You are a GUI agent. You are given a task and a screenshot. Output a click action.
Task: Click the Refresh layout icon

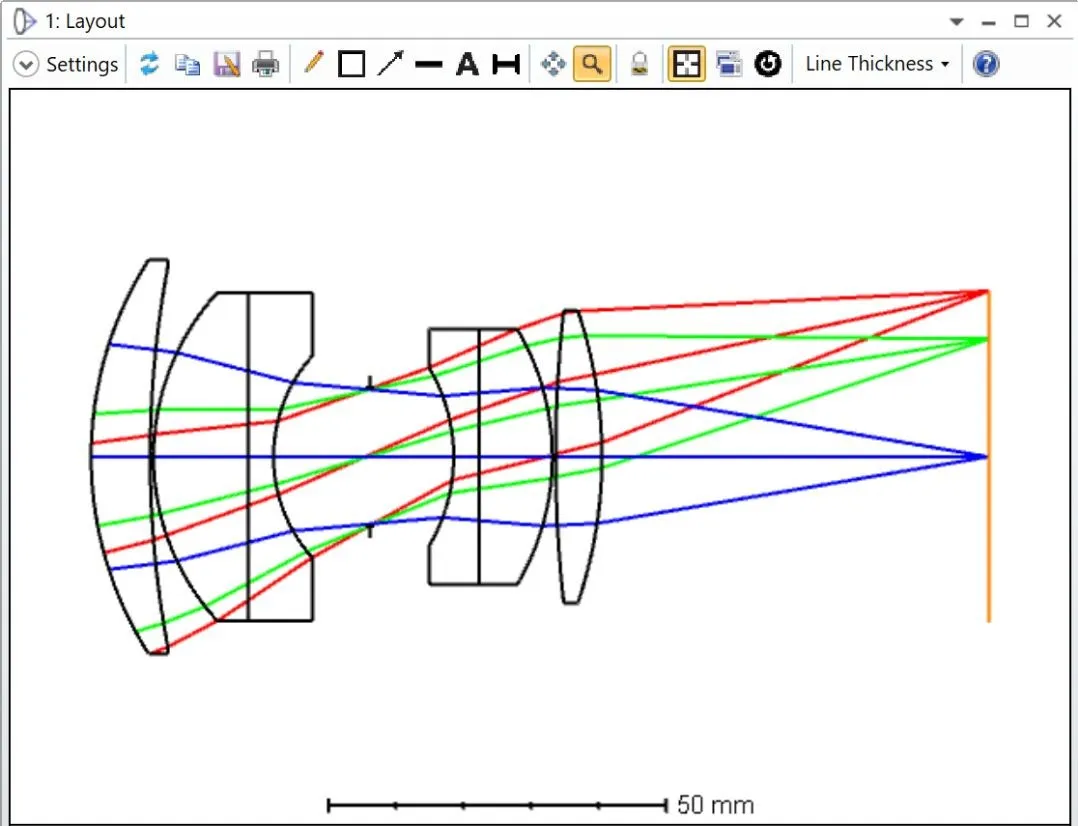click(x=149, y=65)
